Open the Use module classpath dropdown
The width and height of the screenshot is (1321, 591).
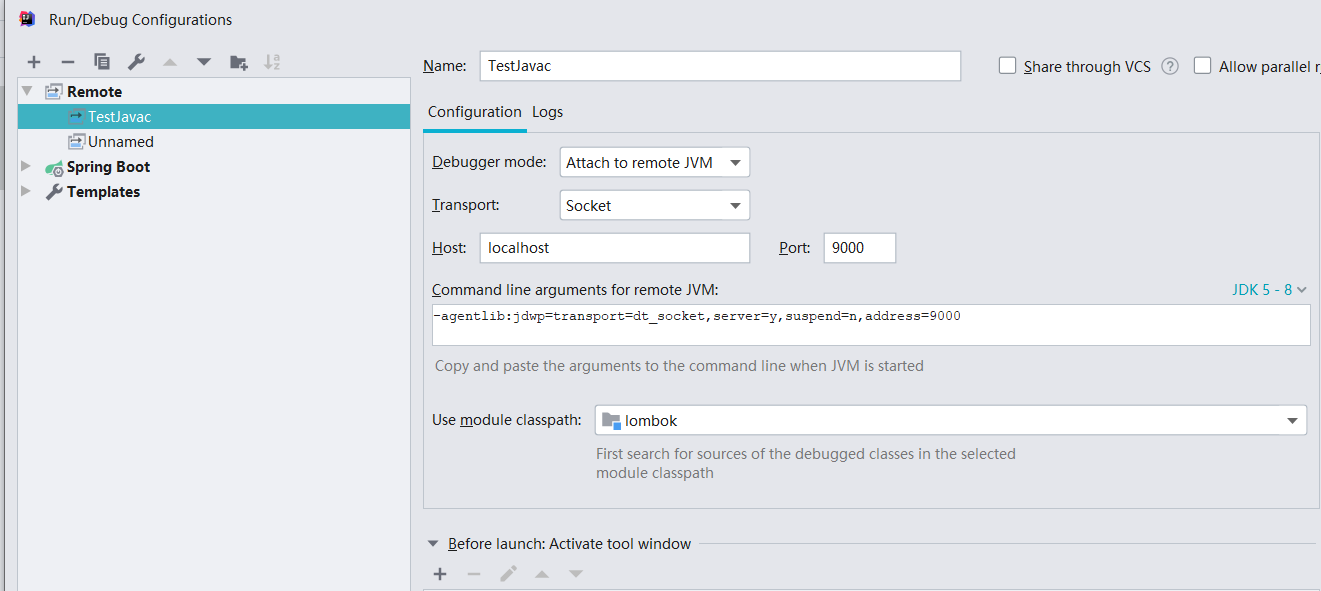coord(950,421)
